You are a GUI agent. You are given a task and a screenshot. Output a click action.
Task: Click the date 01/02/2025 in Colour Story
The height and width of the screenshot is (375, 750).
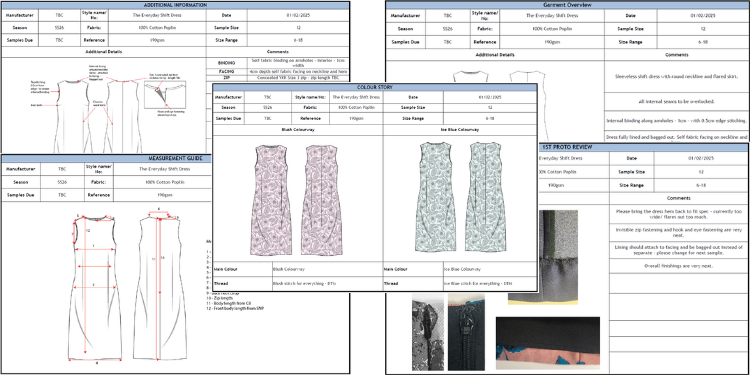pyautogui.click(x=490, y=97)
